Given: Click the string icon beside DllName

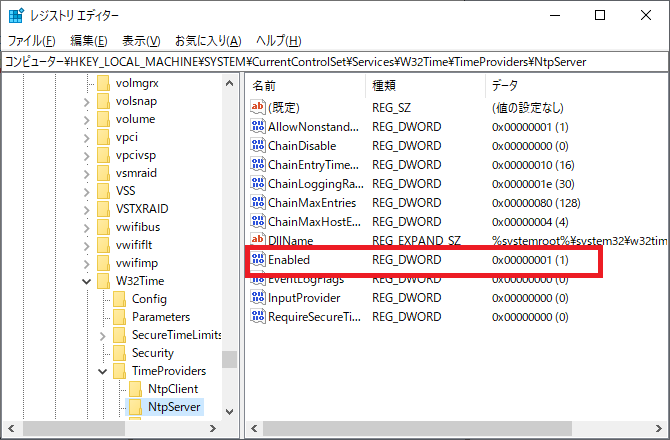Looking at the screenshot, I should tap(258, 241).
